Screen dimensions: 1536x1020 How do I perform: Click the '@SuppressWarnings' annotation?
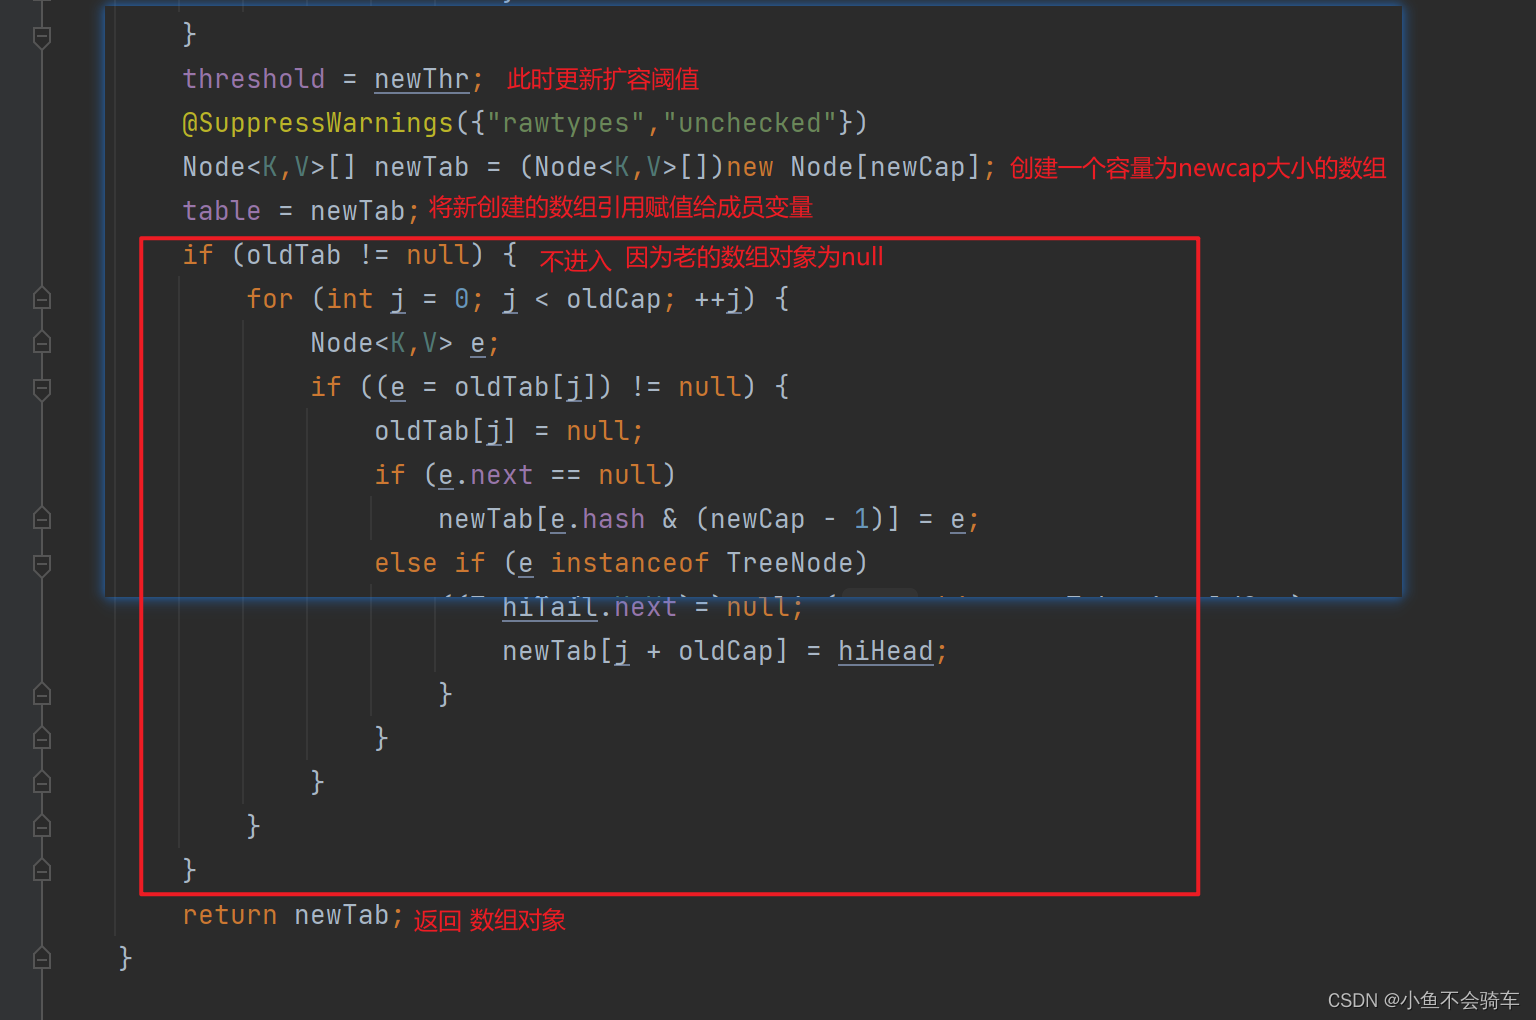(318, 123)
